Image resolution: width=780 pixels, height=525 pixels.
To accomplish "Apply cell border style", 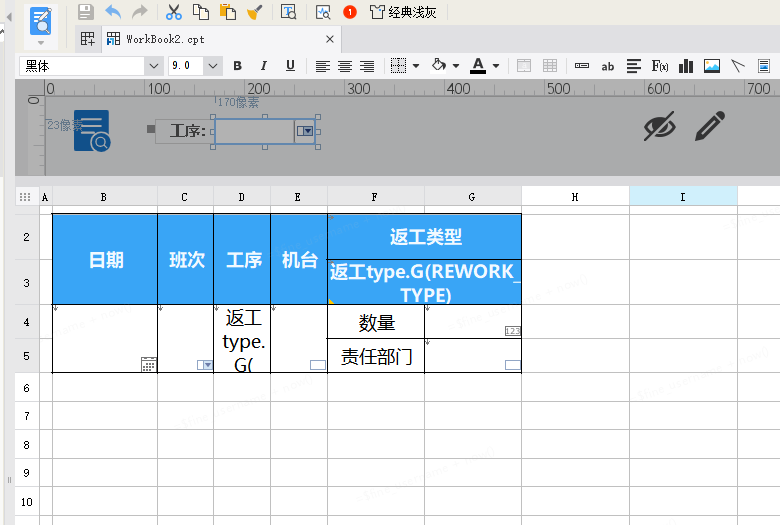I will point(398,66).
